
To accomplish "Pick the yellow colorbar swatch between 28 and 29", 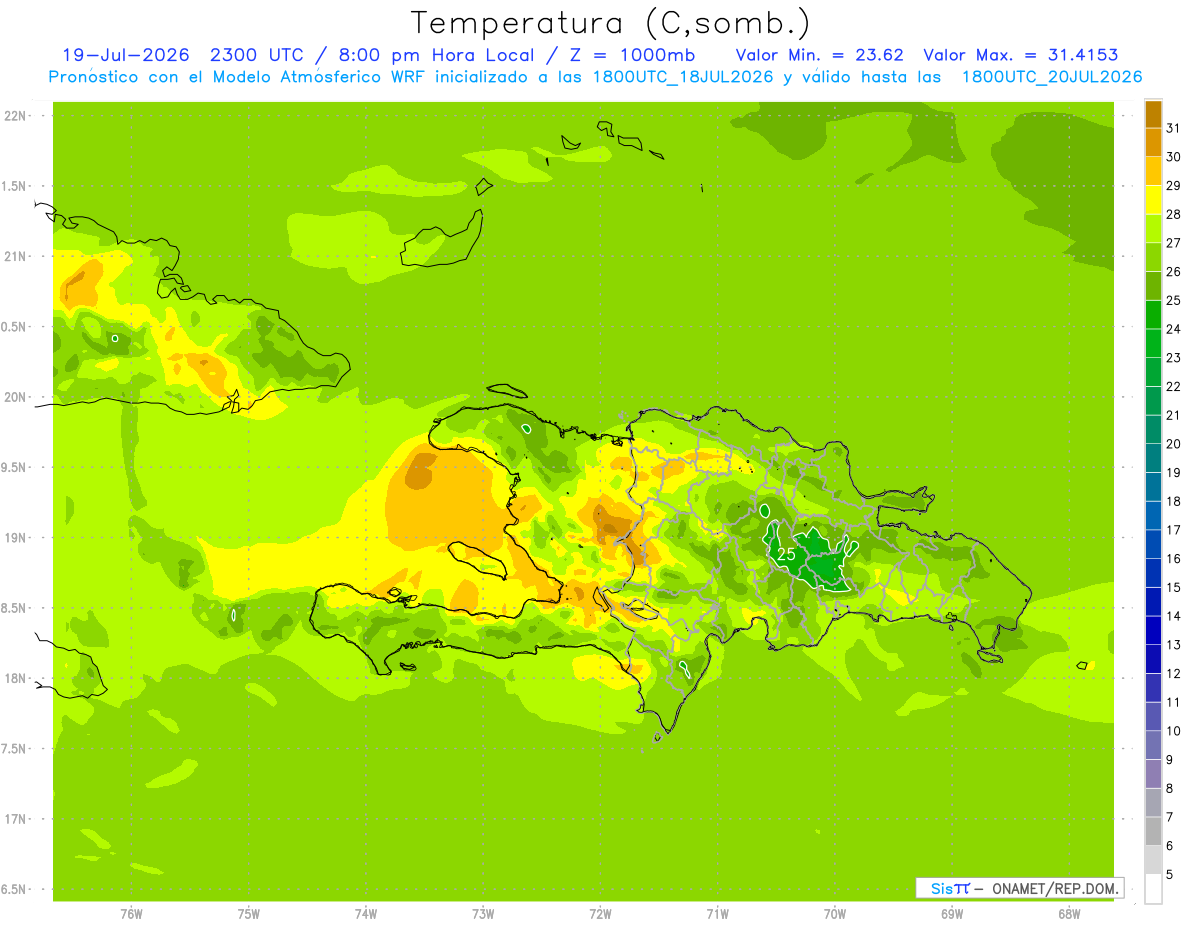I will [x=1153, y=200].
